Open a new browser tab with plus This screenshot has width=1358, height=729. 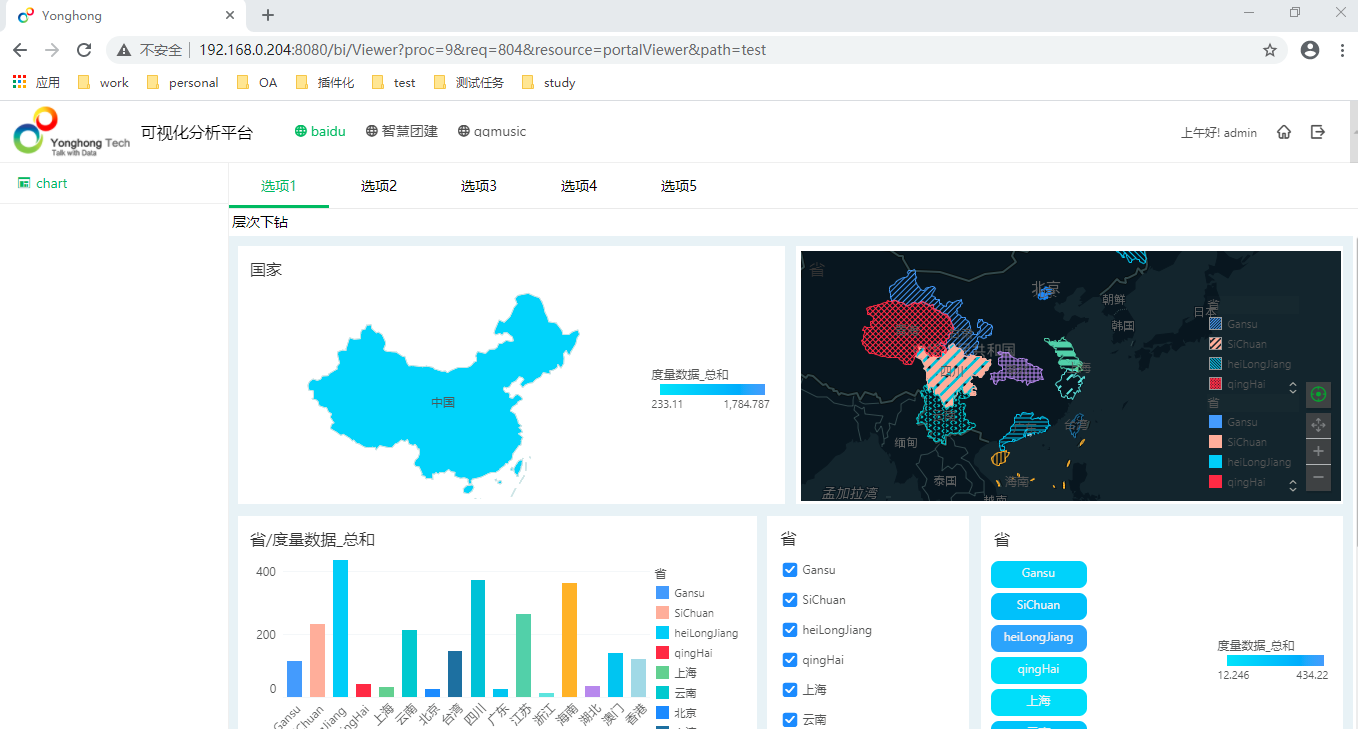268,15
